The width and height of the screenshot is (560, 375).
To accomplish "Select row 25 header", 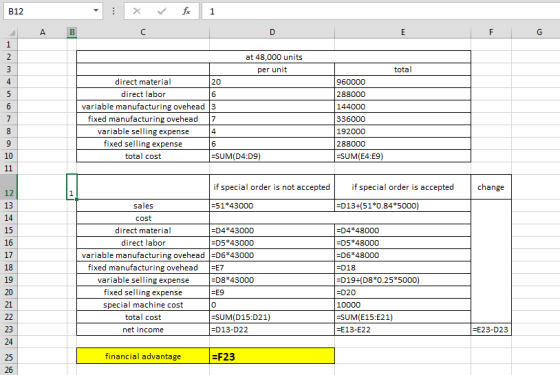I will (9, 356).
